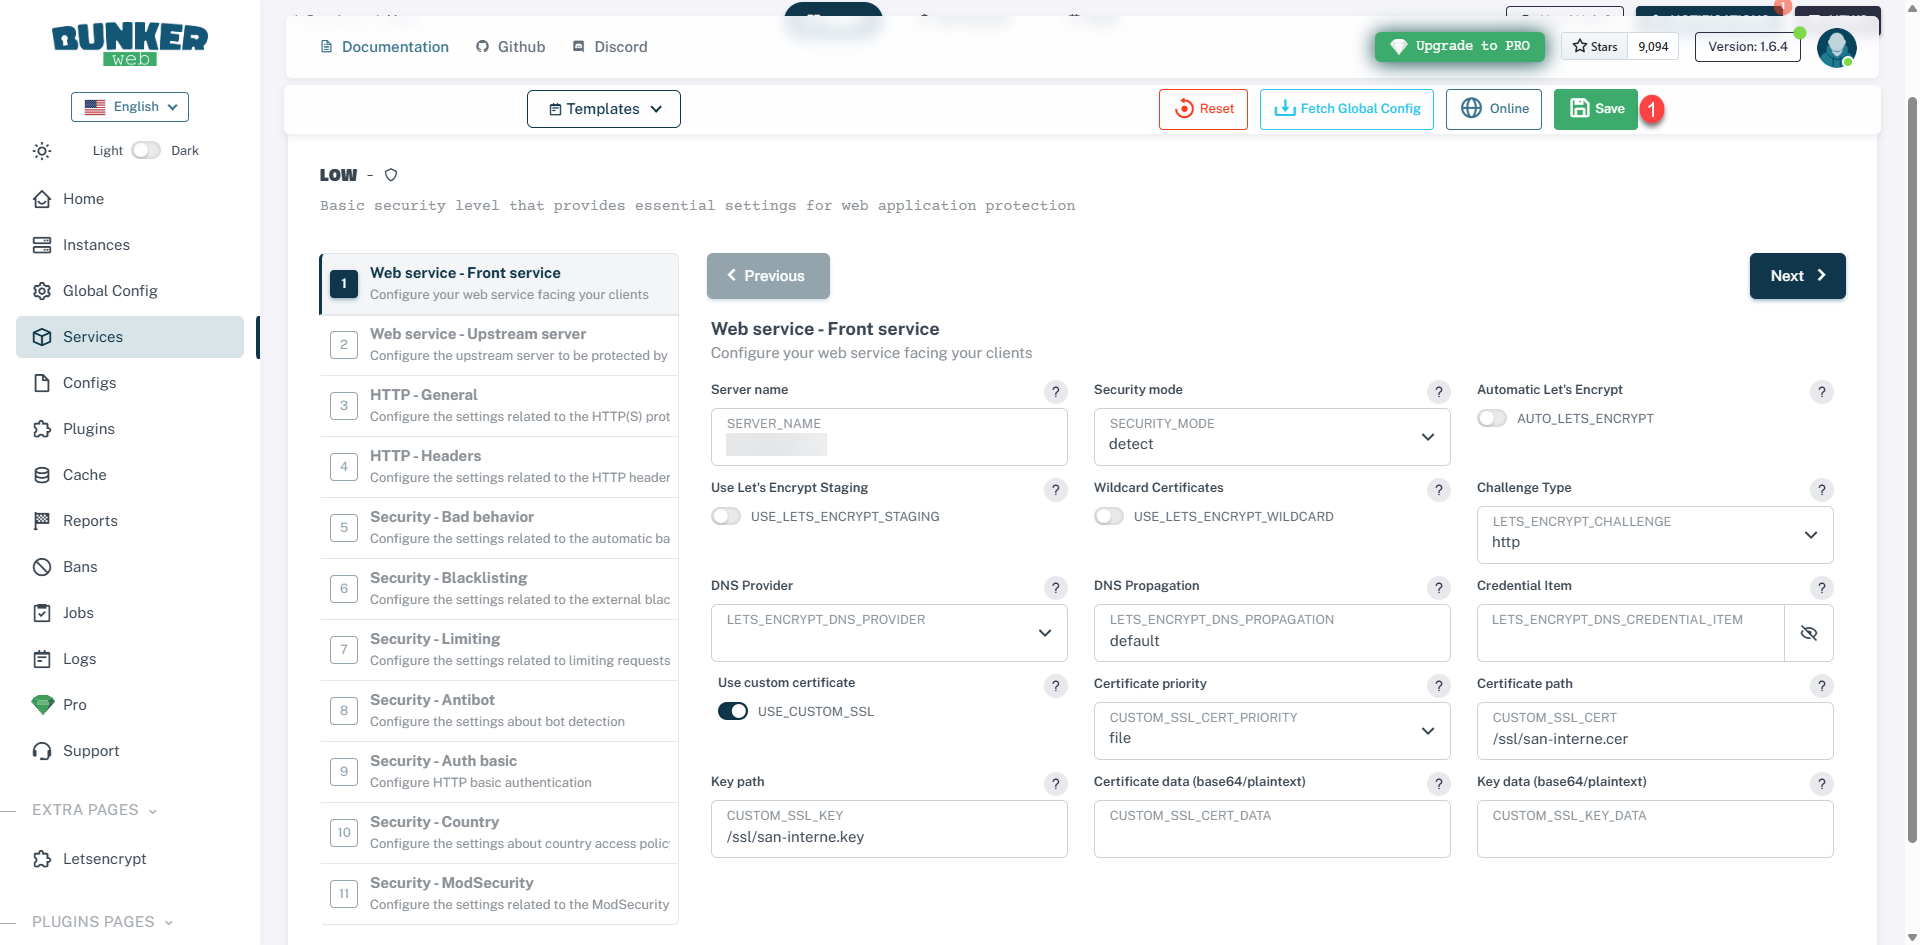
Task: Select the Security - Antibot step
Action: click(x=498, y=711)
